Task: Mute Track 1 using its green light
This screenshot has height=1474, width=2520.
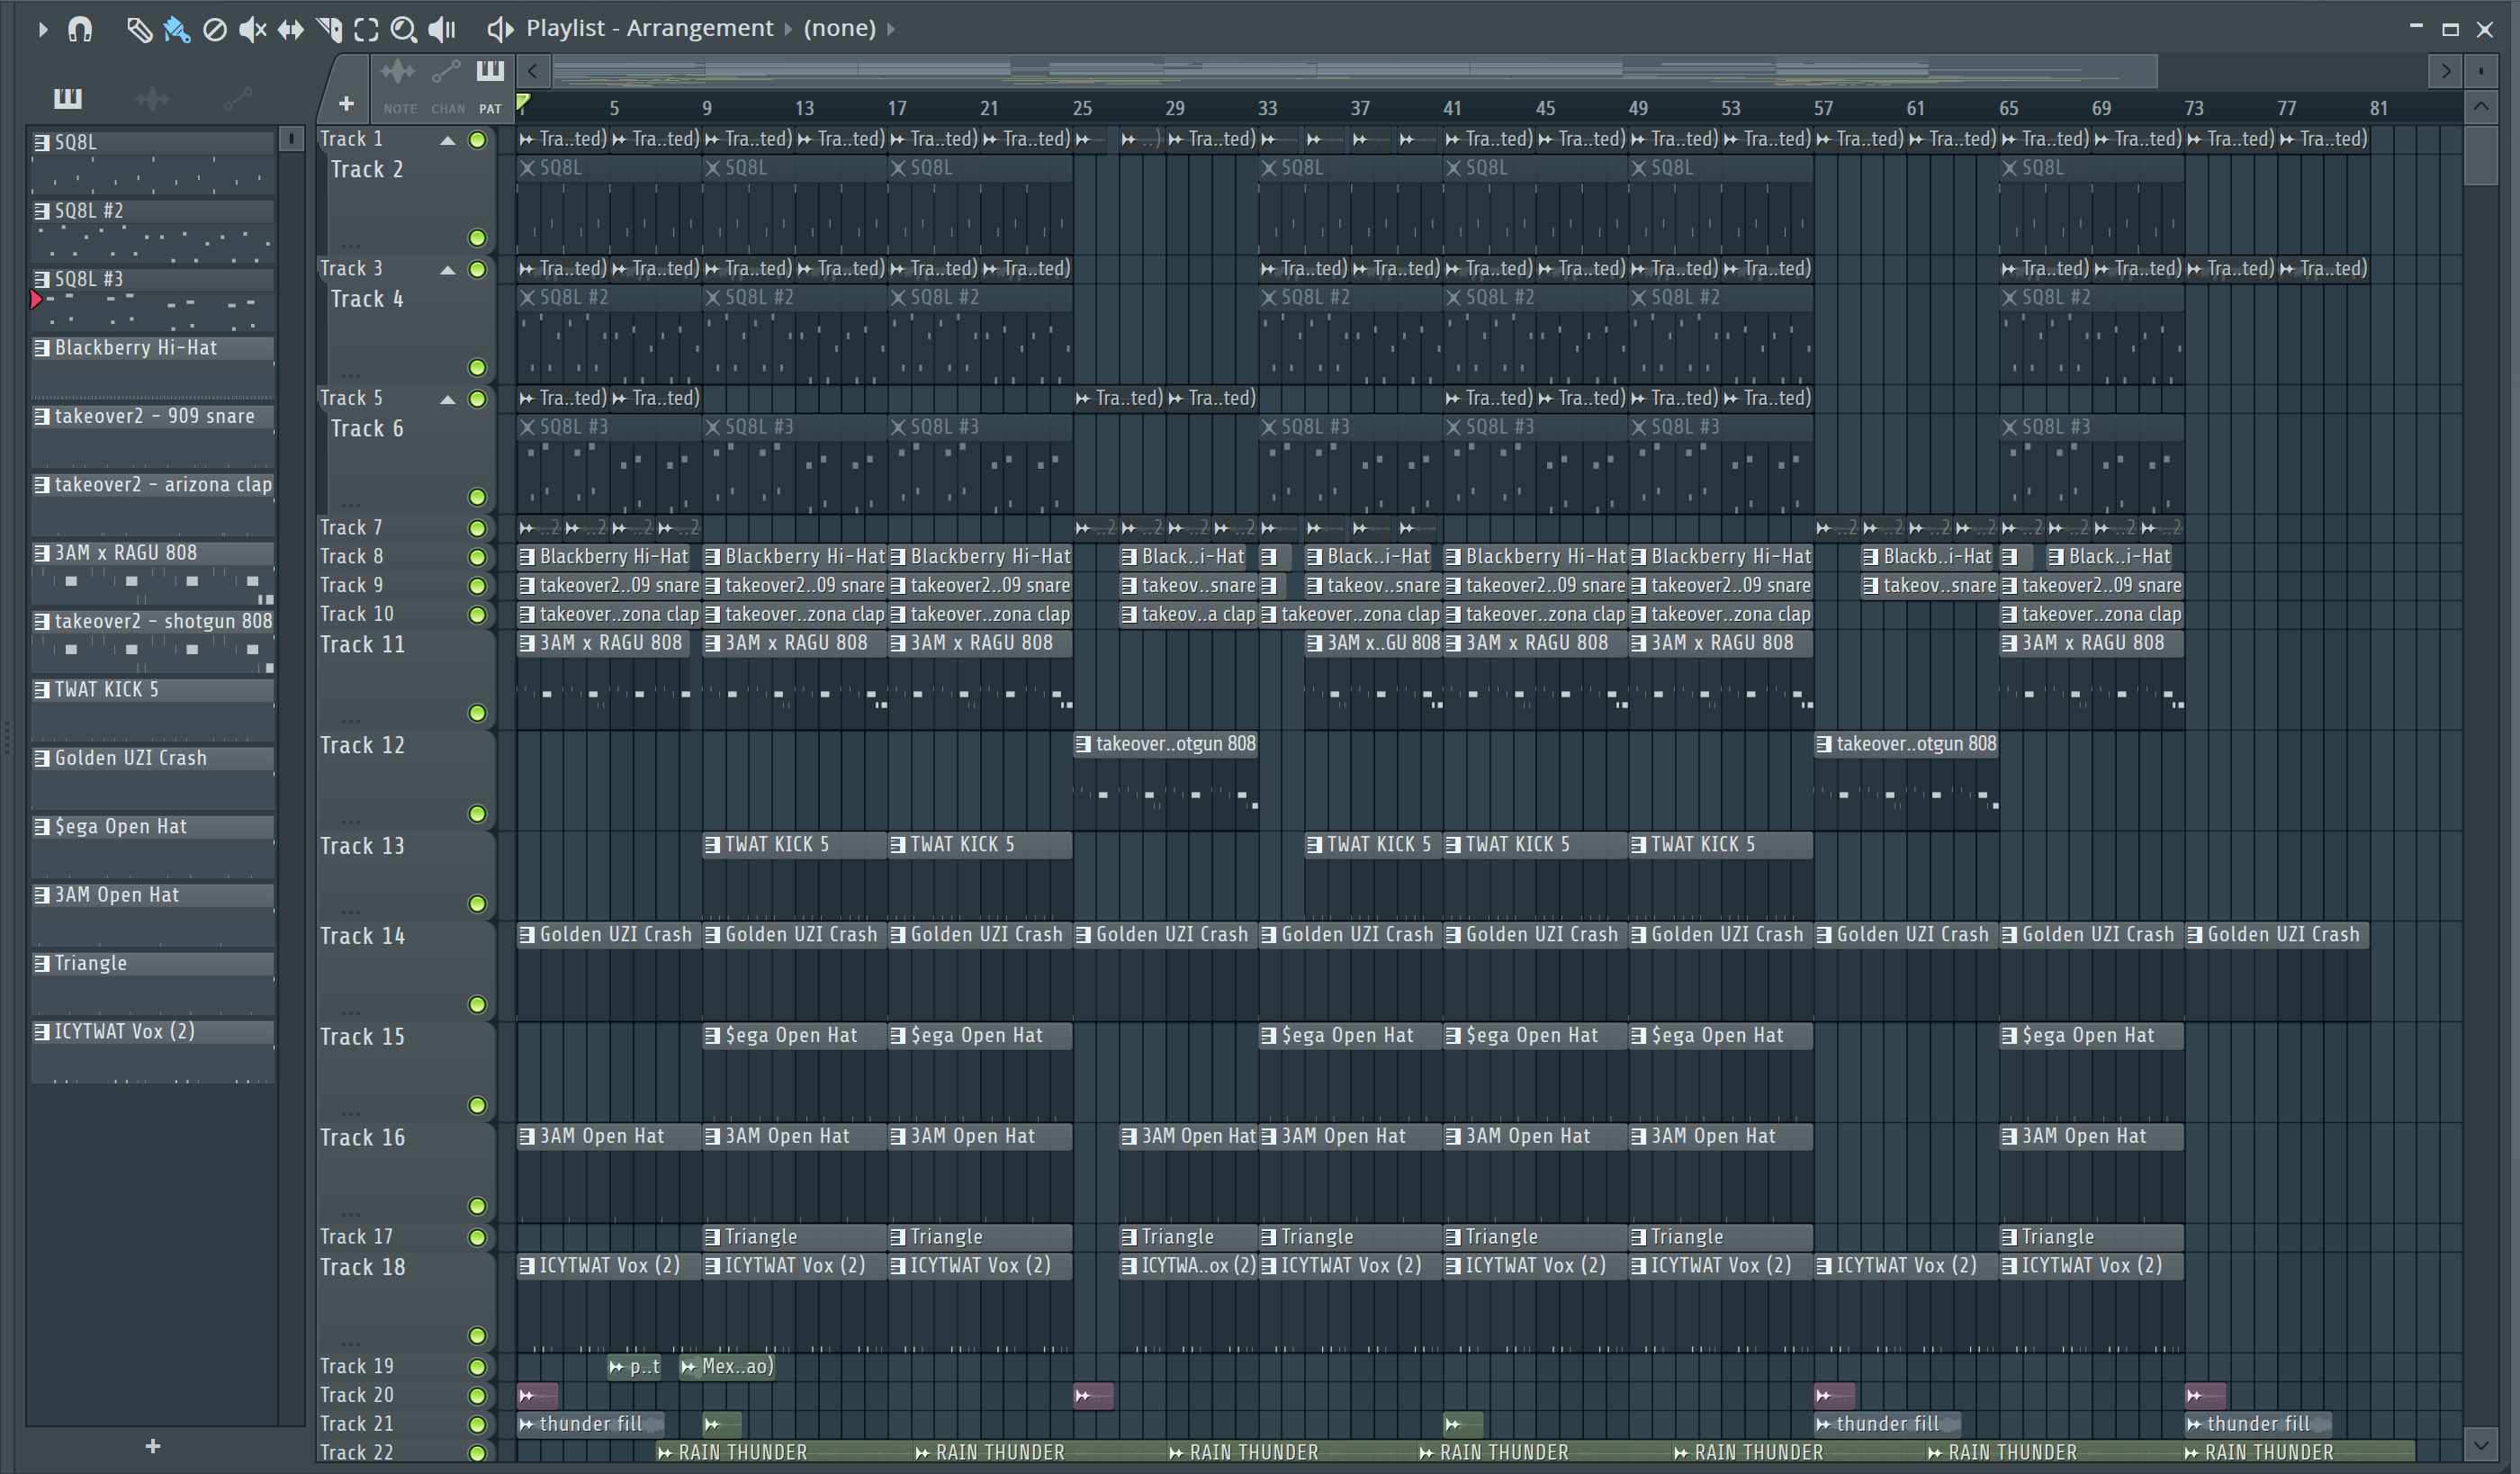Action: (478, 140)
